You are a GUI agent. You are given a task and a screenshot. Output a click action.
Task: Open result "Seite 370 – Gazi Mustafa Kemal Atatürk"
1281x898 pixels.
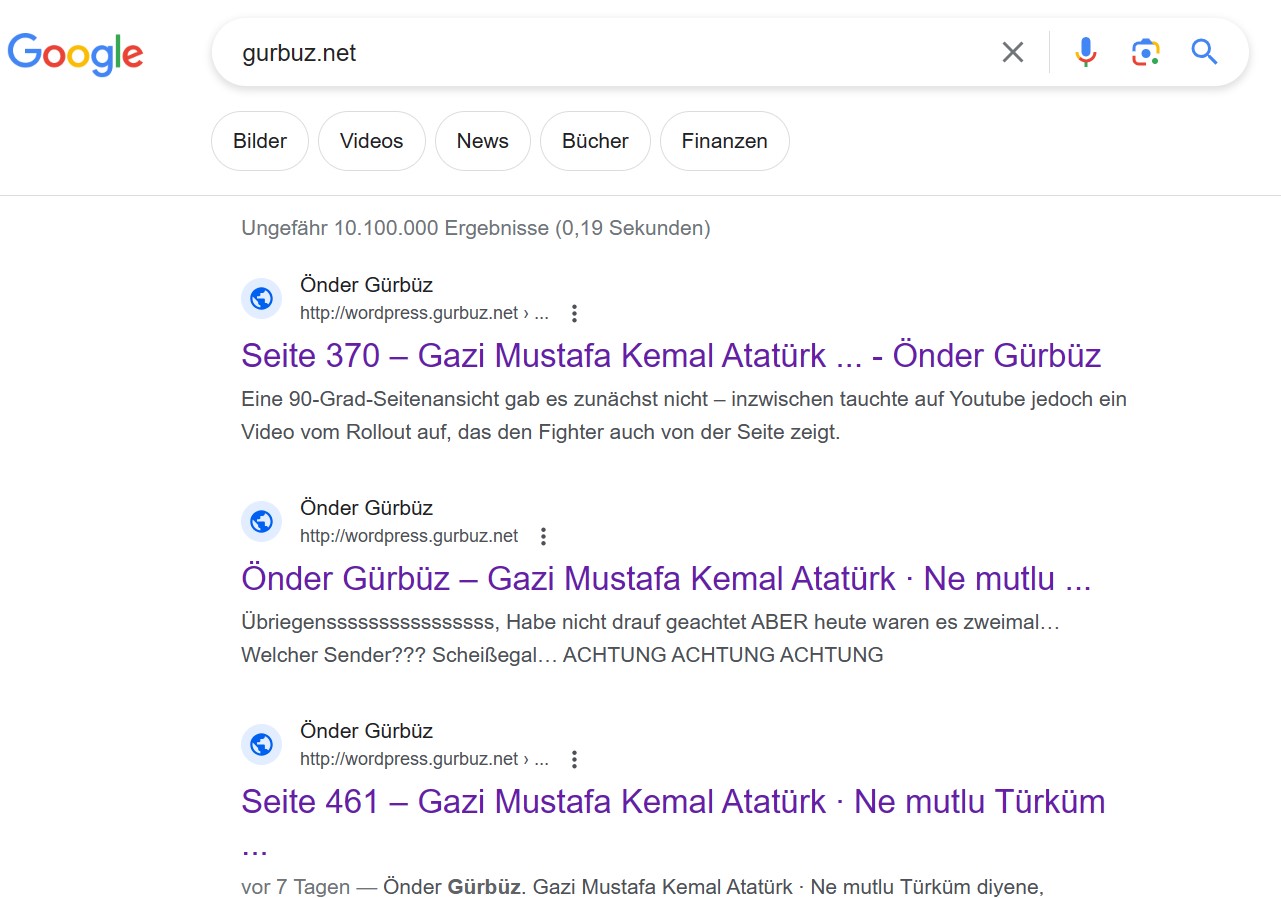pos(671,356)
